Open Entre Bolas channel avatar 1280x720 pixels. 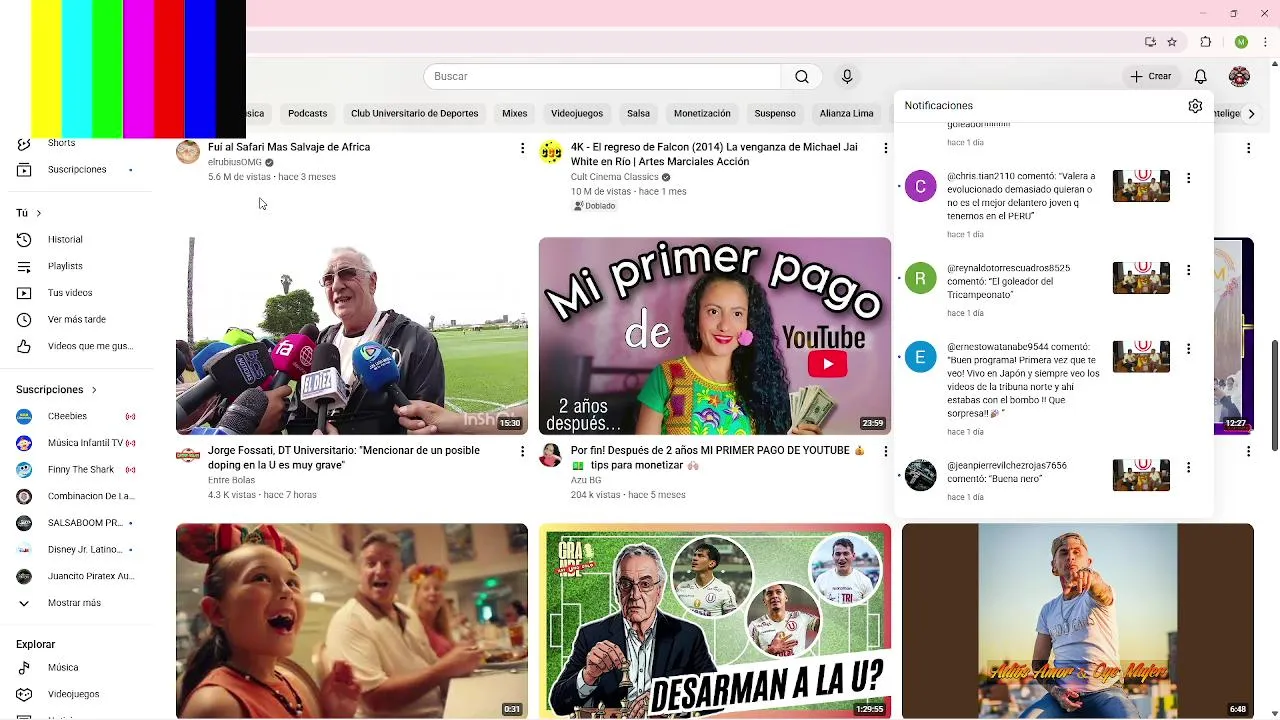tap(188, 455)
